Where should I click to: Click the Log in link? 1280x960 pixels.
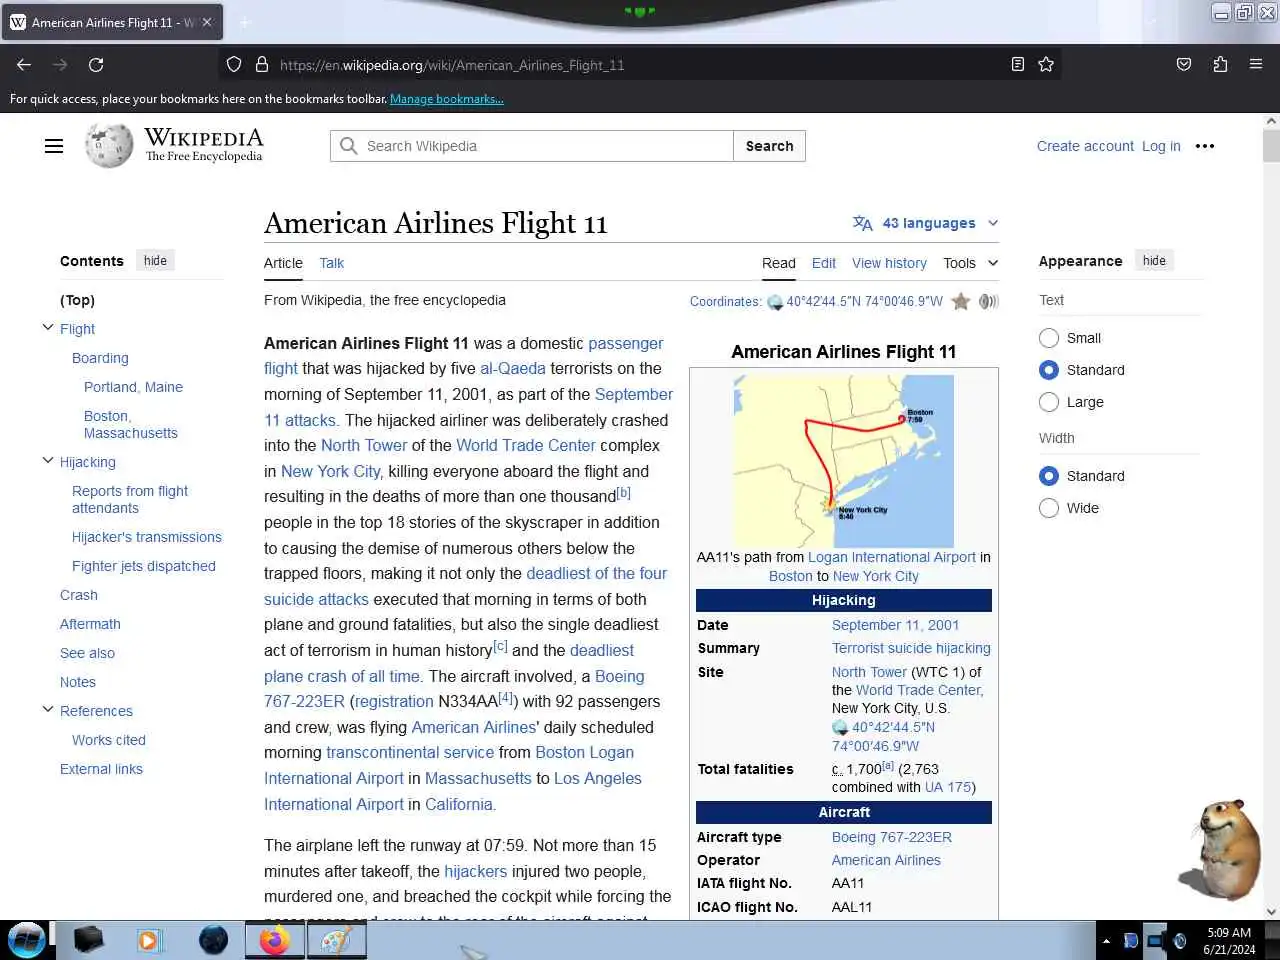pos(1161,146)
